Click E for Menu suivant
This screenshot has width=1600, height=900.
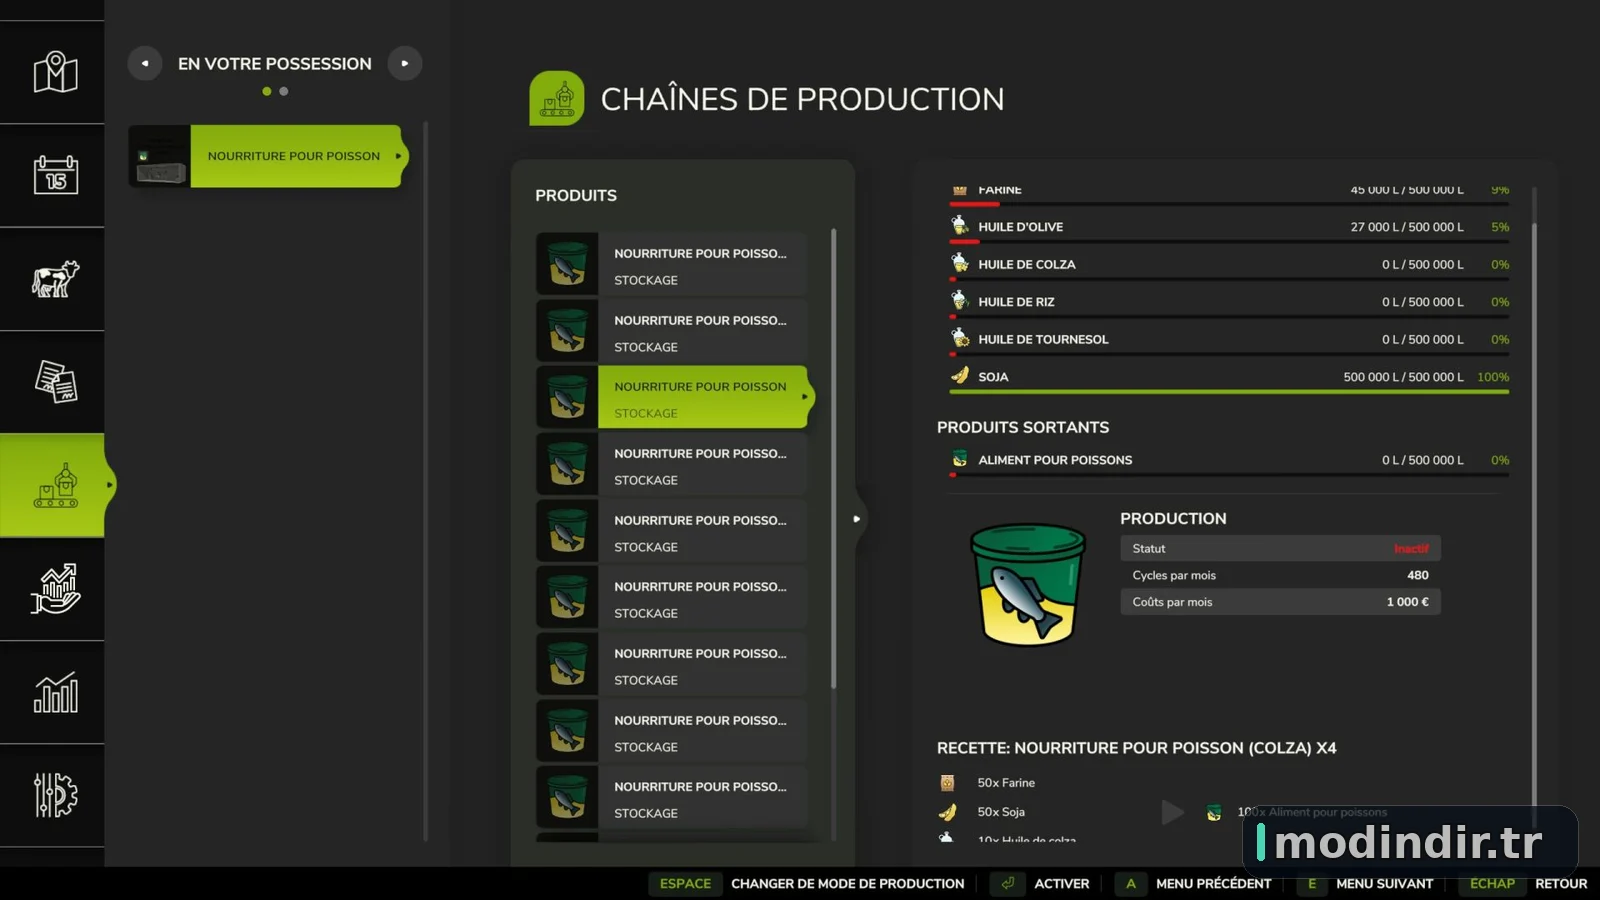[x=1312, y=884]
